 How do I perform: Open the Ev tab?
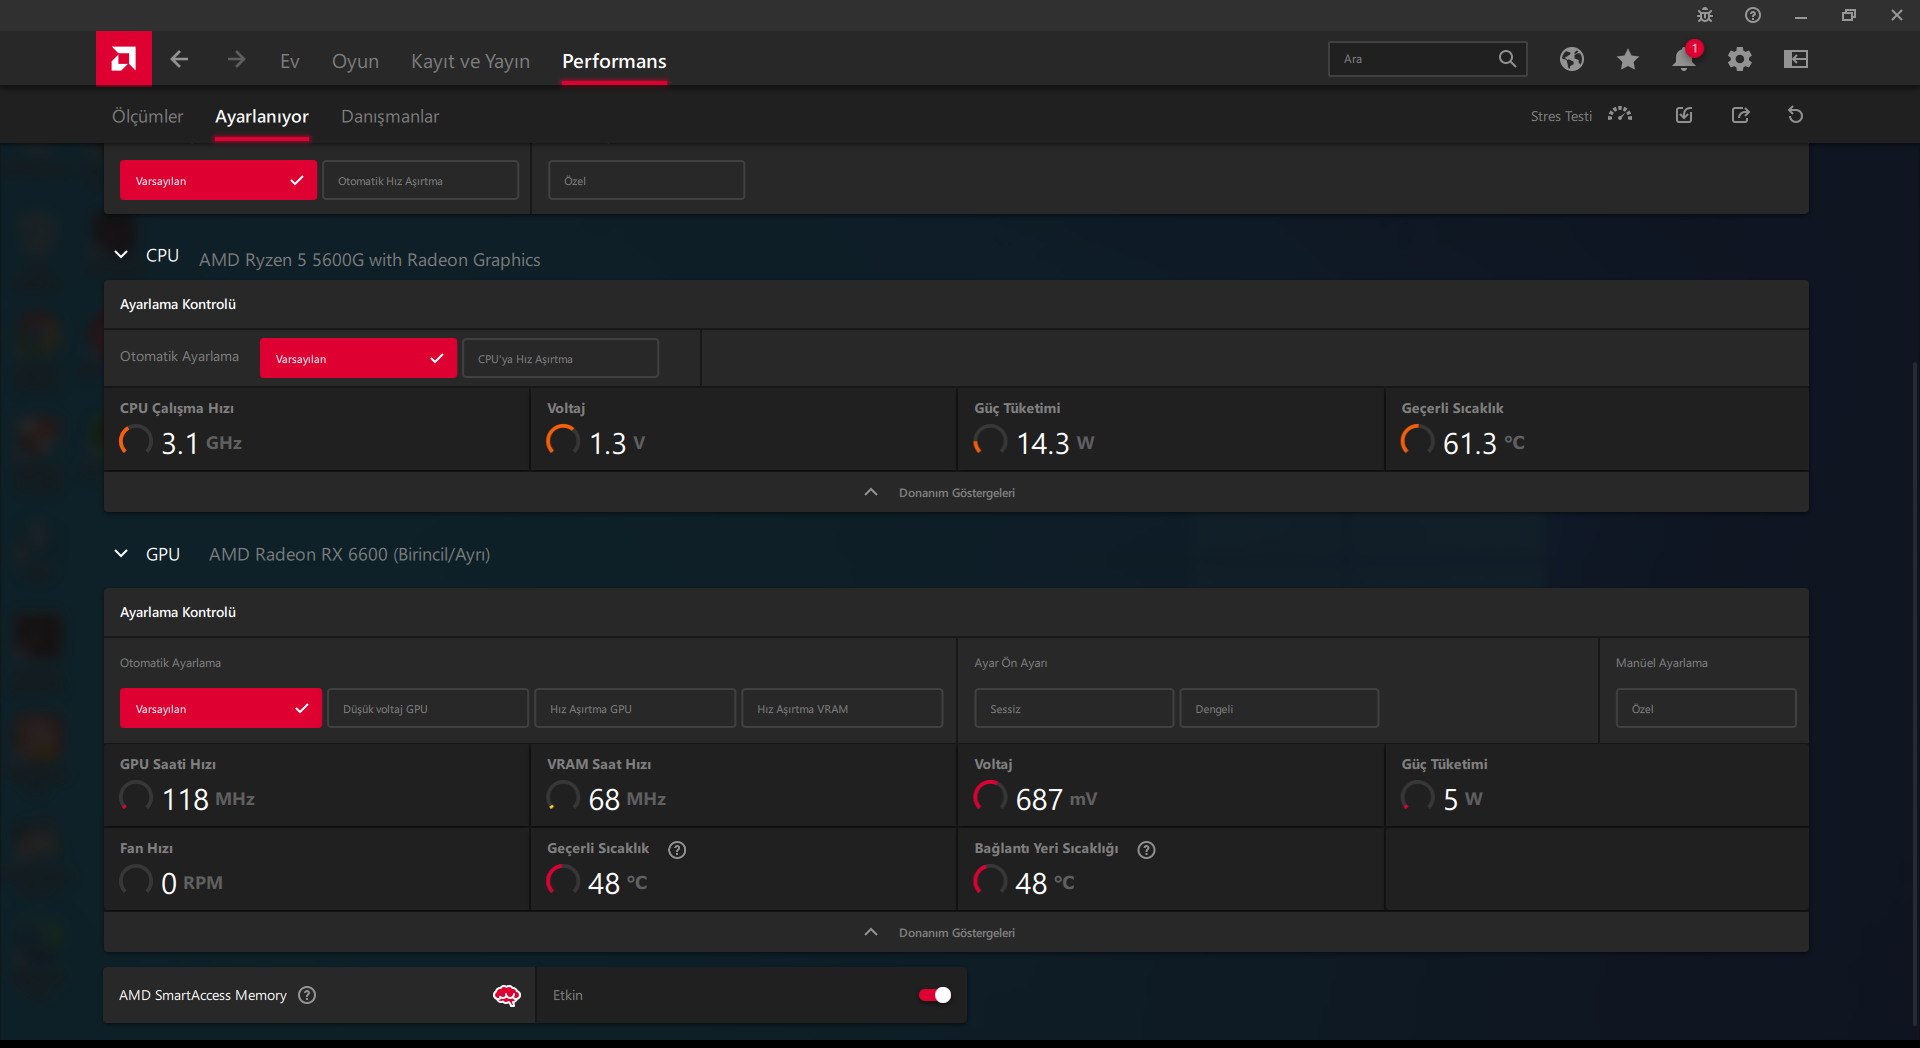coord(290,61)
